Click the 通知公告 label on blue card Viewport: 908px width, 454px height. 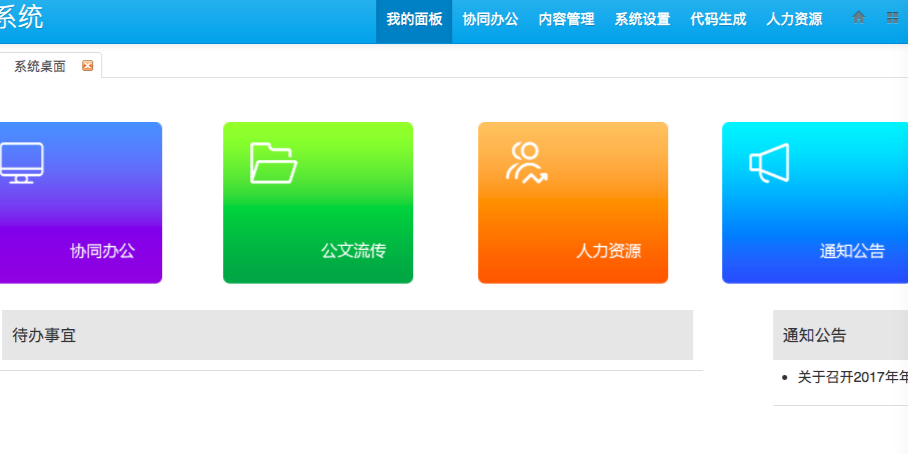pyautogui.click(x=852, y=251)
